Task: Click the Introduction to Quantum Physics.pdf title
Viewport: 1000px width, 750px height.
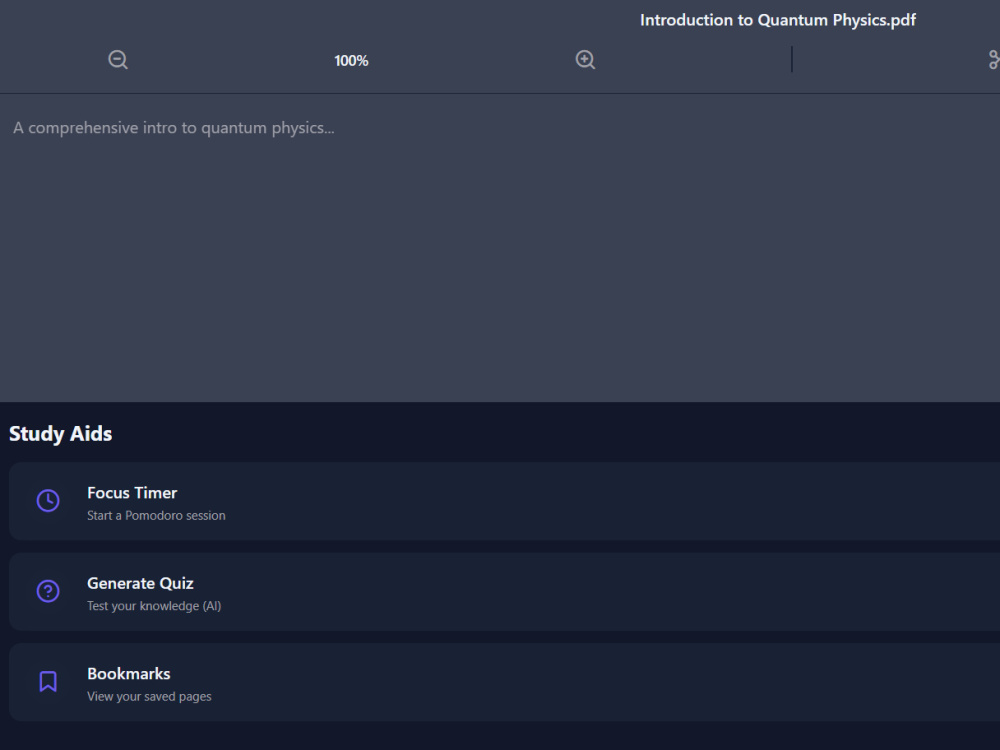Action: [x=777, y=20]
